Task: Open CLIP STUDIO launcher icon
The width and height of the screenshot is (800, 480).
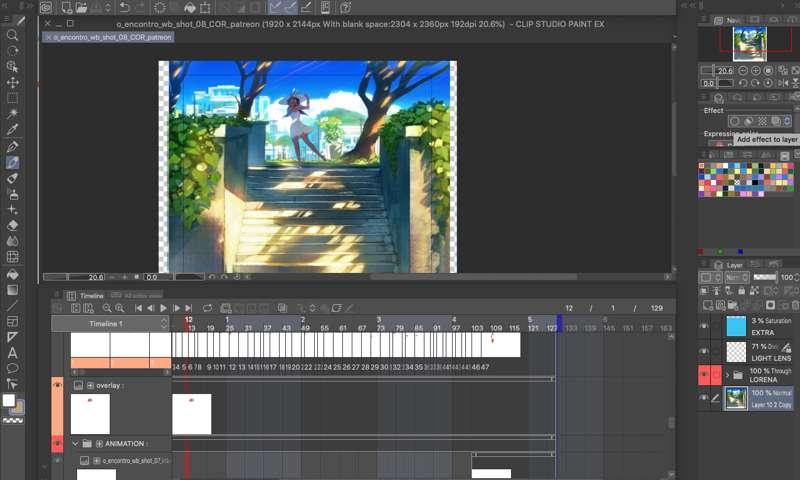Action: pos(46,7)
